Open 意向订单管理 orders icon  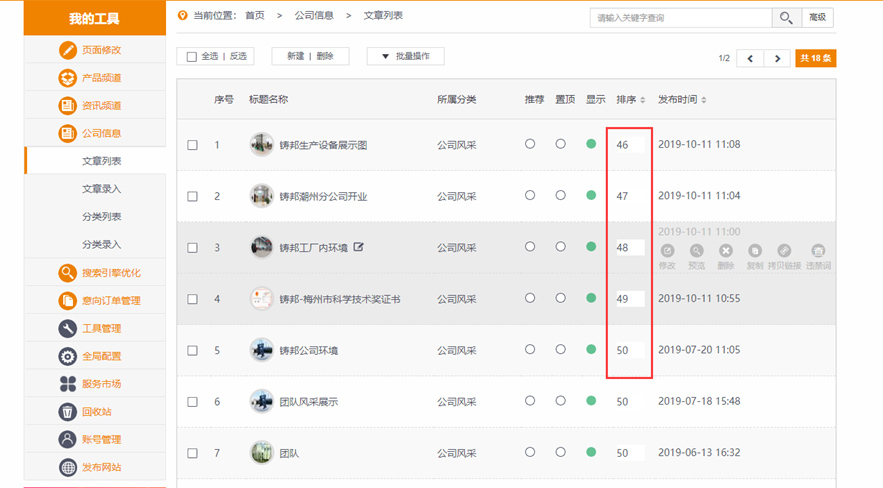pyautogui.click(x=68, y=301)
